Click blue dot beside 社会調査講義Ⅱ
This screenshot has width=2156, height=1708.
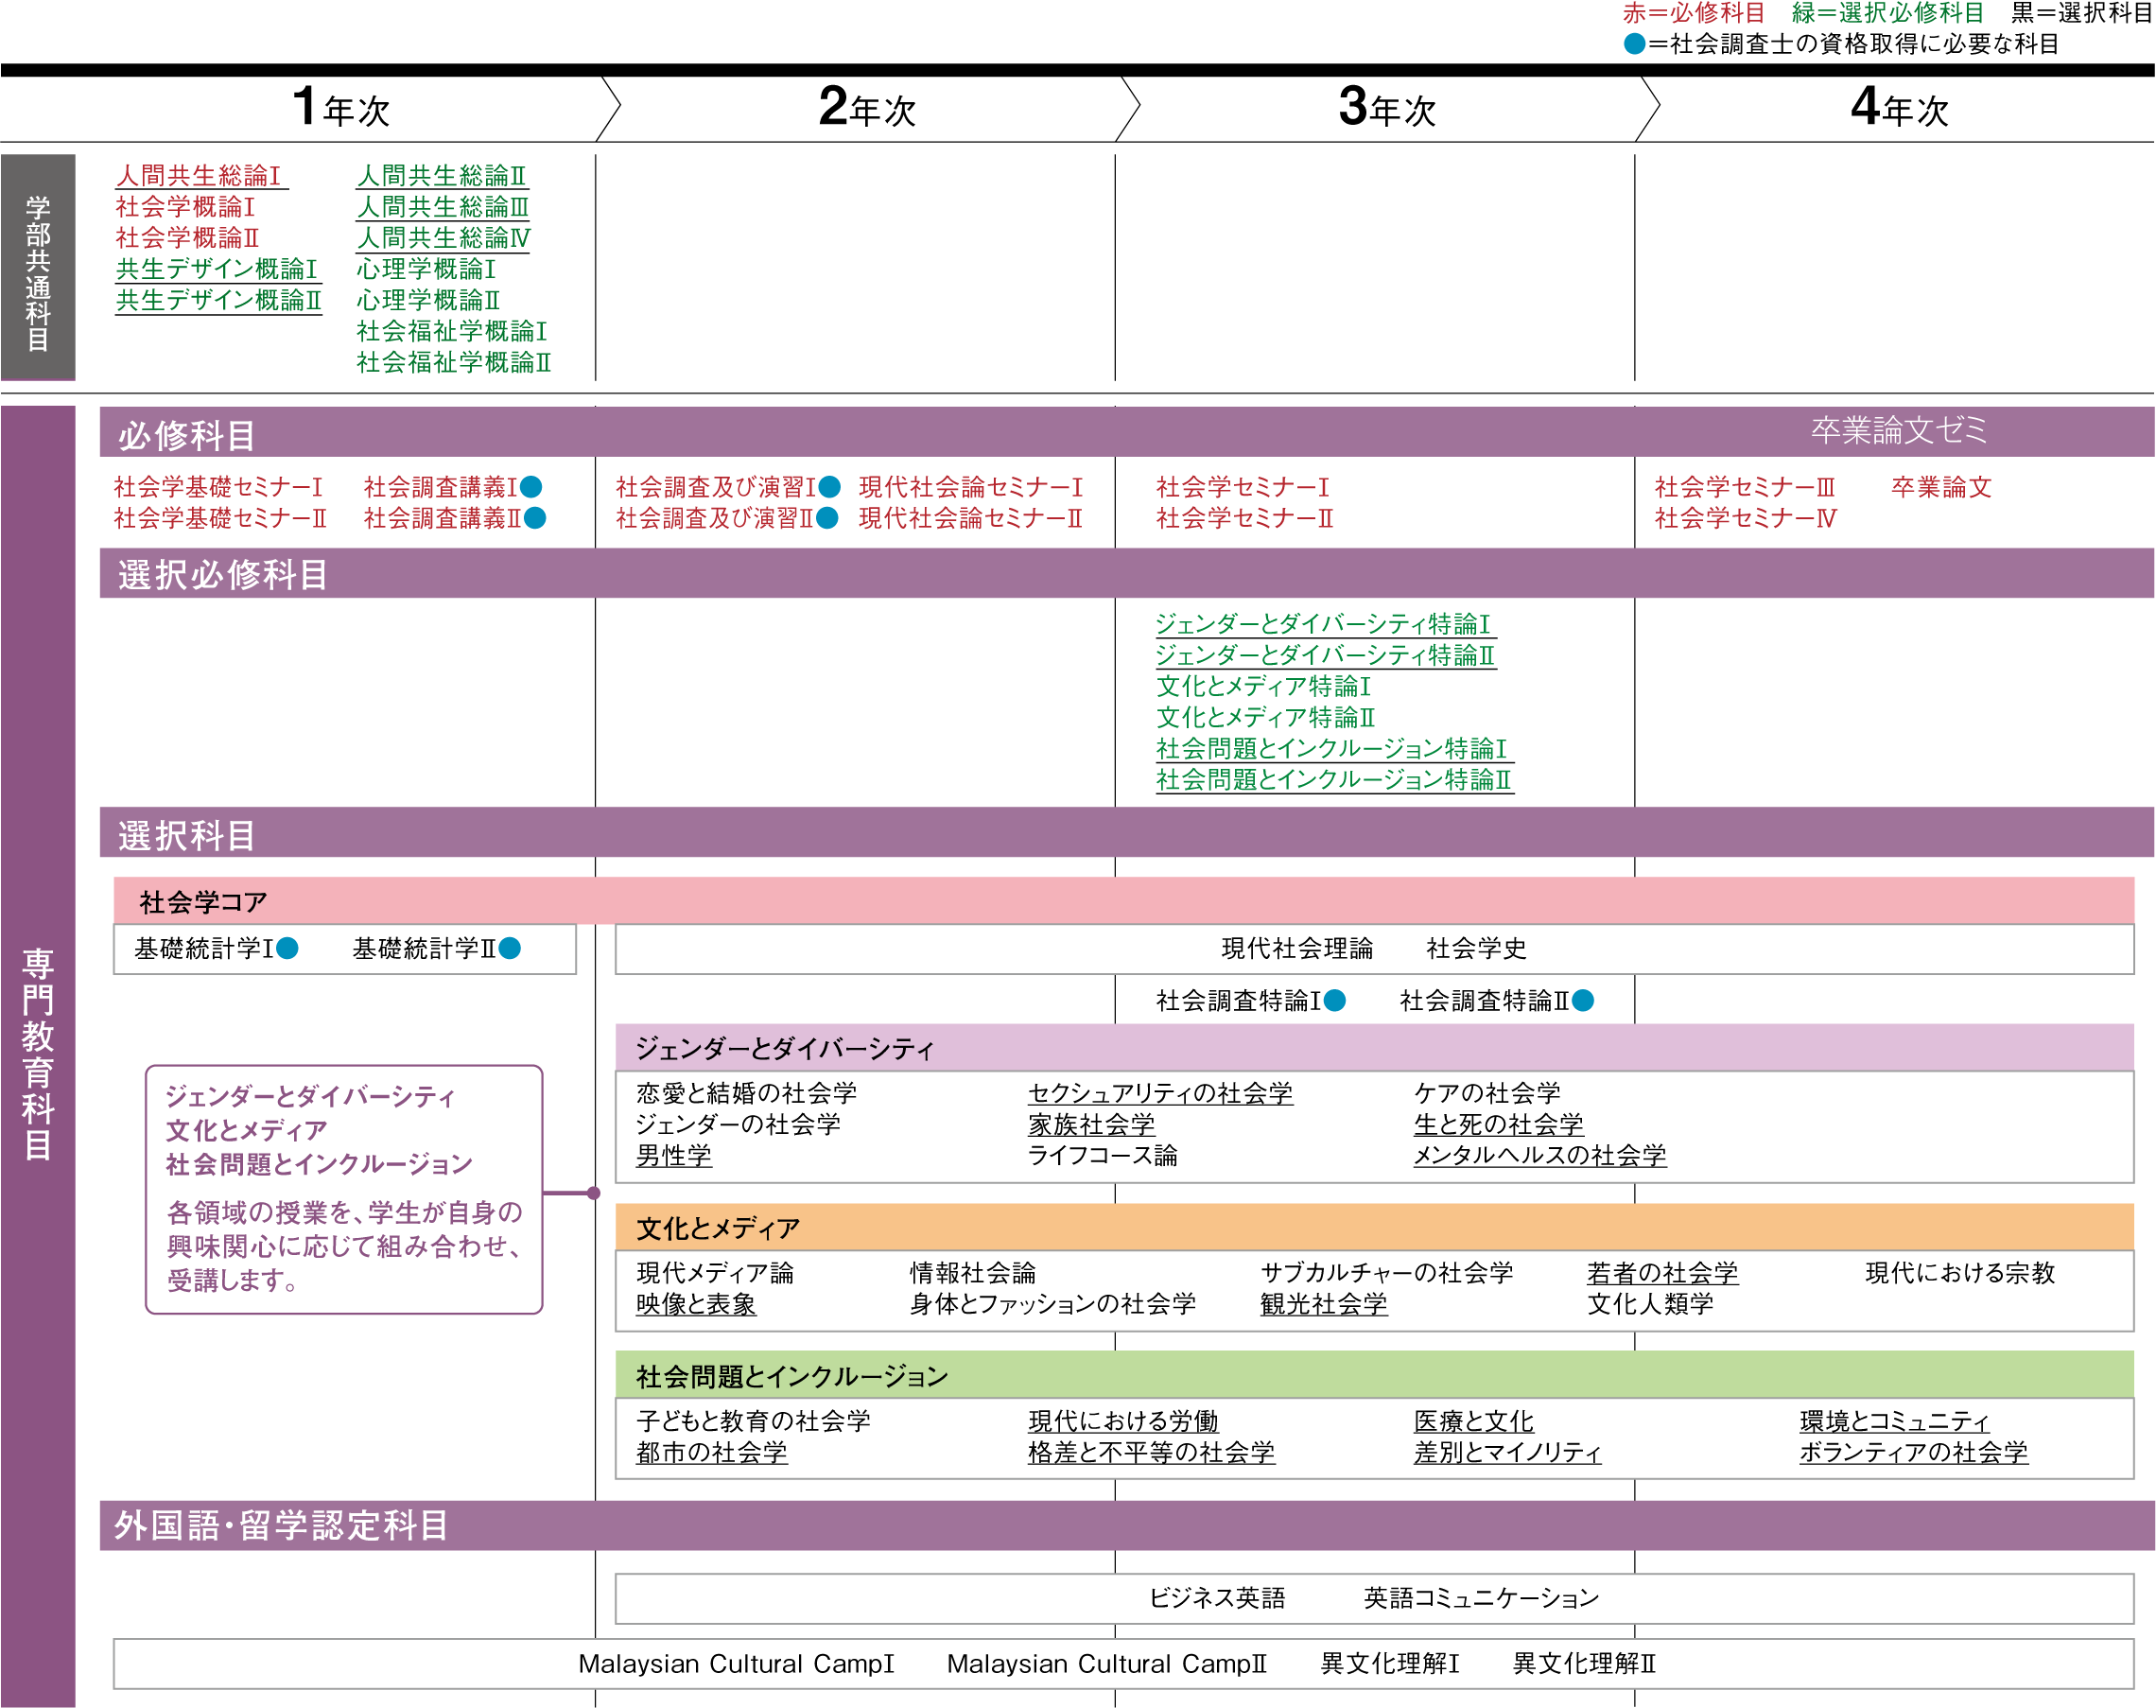tap(535, 518)
